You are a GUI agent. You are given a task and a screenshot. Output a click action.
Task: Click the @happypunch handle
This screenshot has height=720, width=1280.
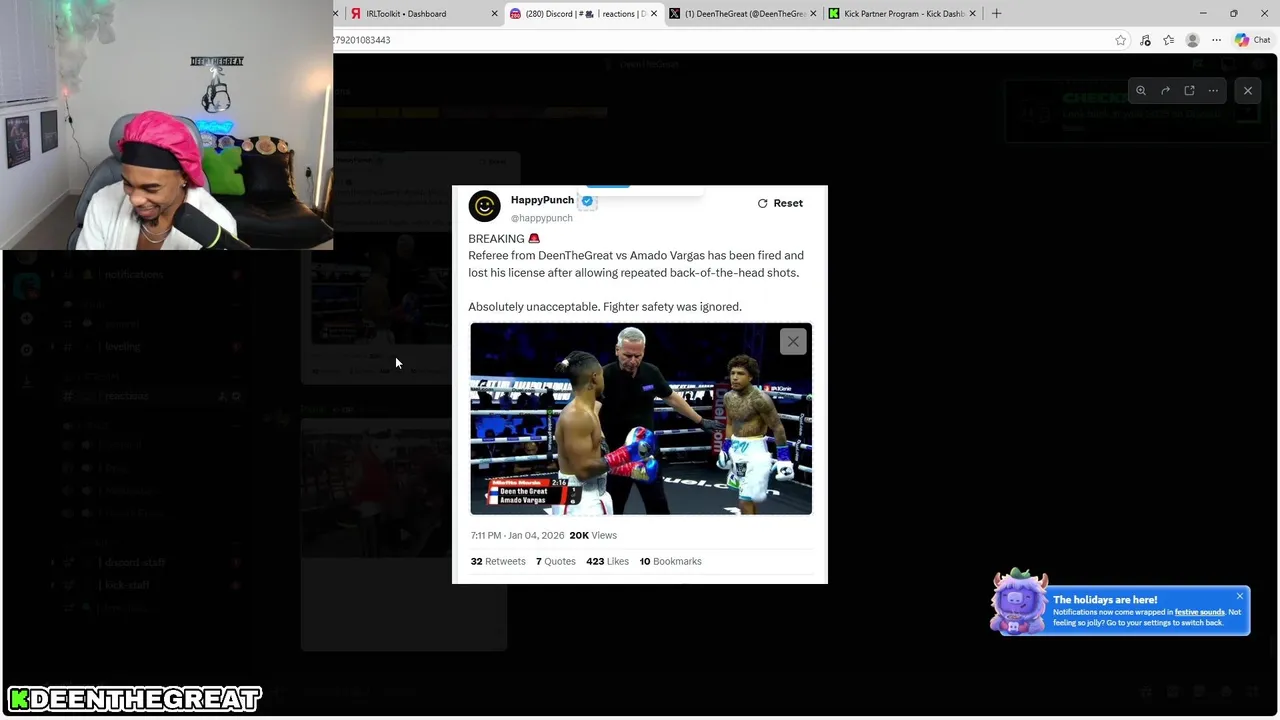(x=541, y=218)
